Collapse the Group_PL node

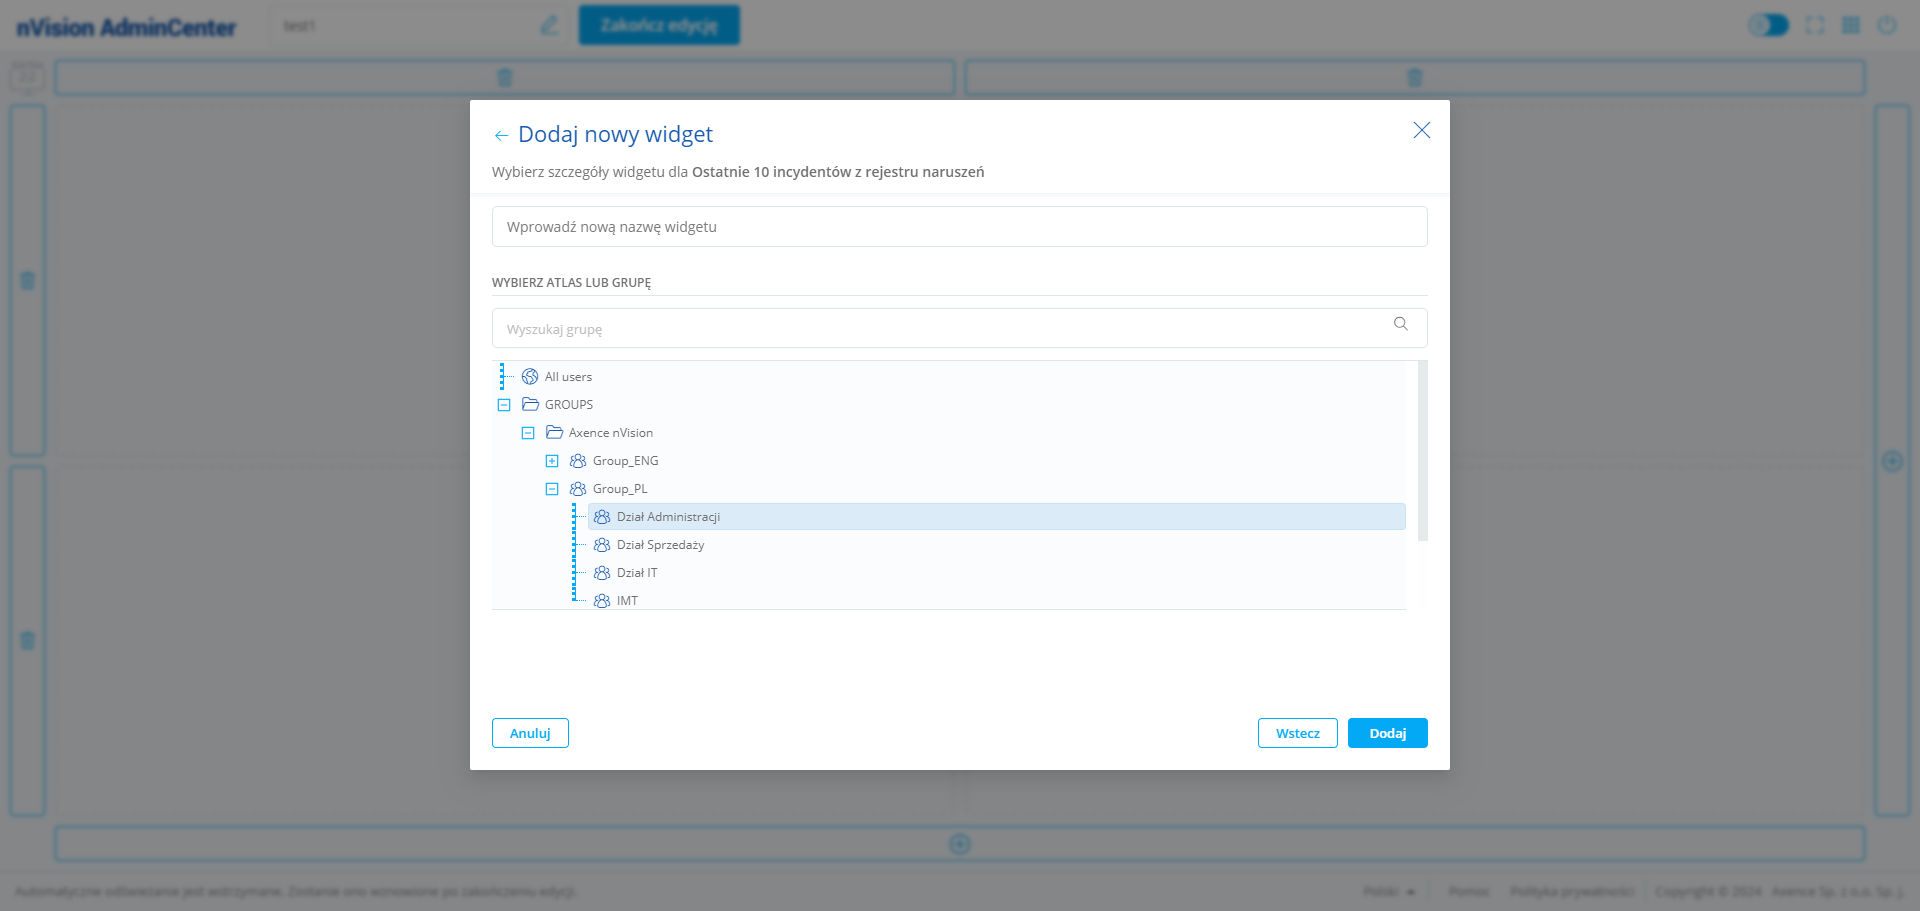(552, 489)
